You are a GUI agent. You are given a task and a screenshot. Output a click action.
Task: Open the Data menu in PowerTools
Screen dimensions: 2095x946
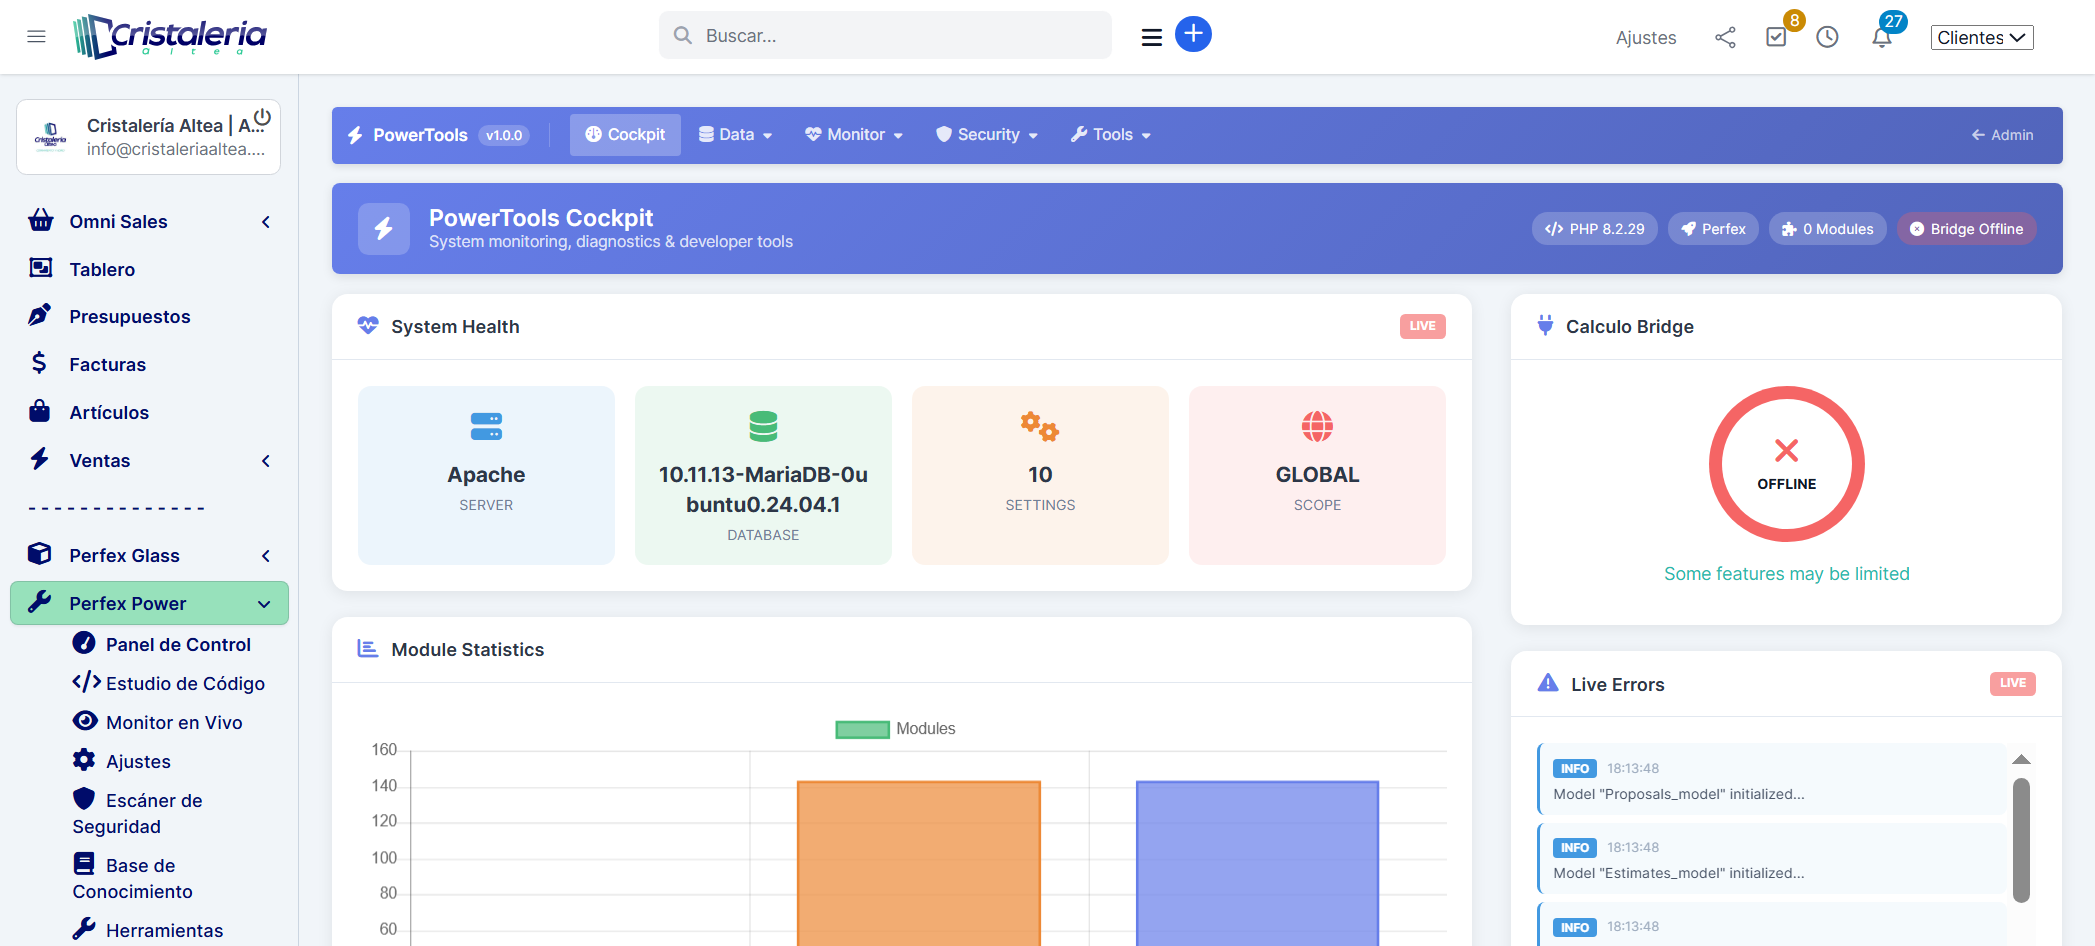[735, 134]
